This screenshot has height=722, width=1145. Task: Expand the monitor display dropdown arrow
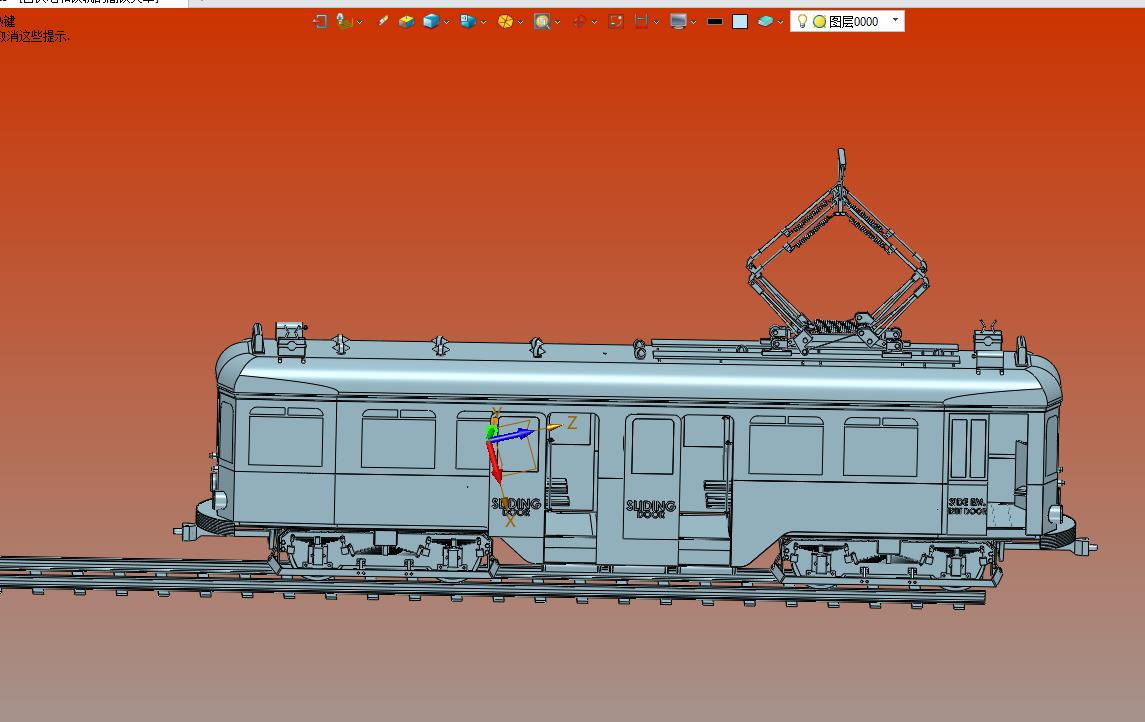point(694,23)
